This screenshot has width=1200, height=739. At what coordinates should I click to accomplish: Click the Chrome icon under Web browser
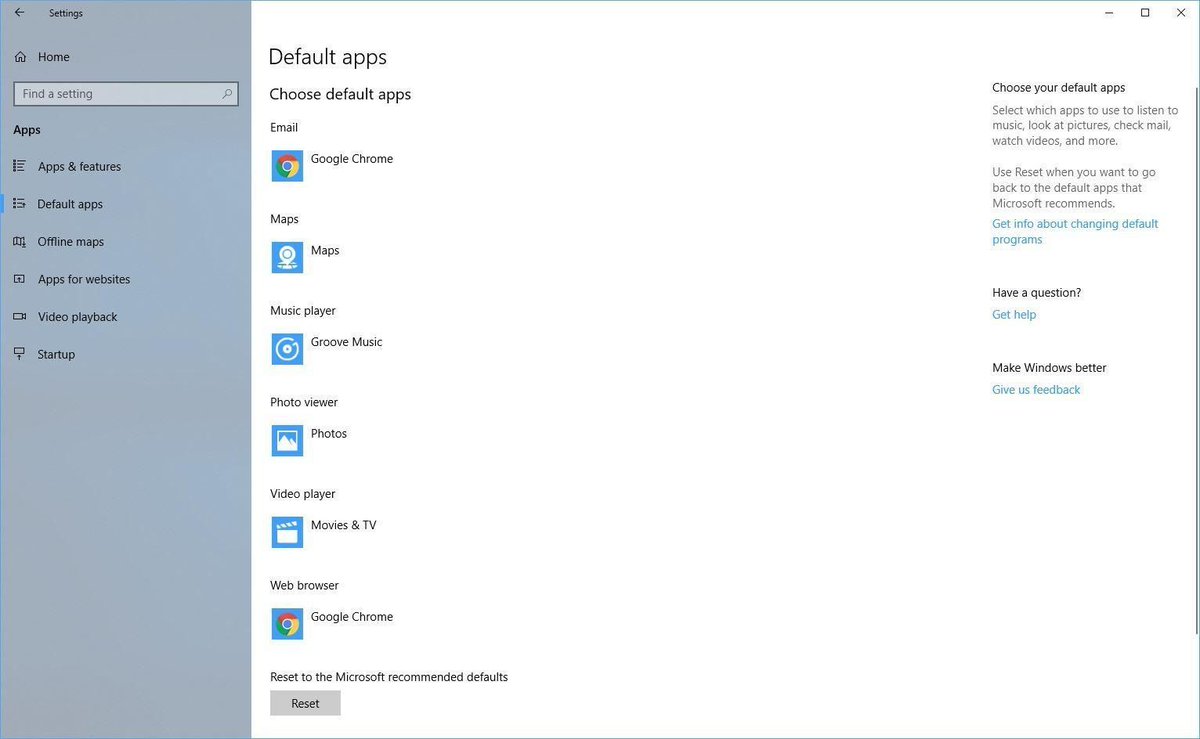pos(287,624)
